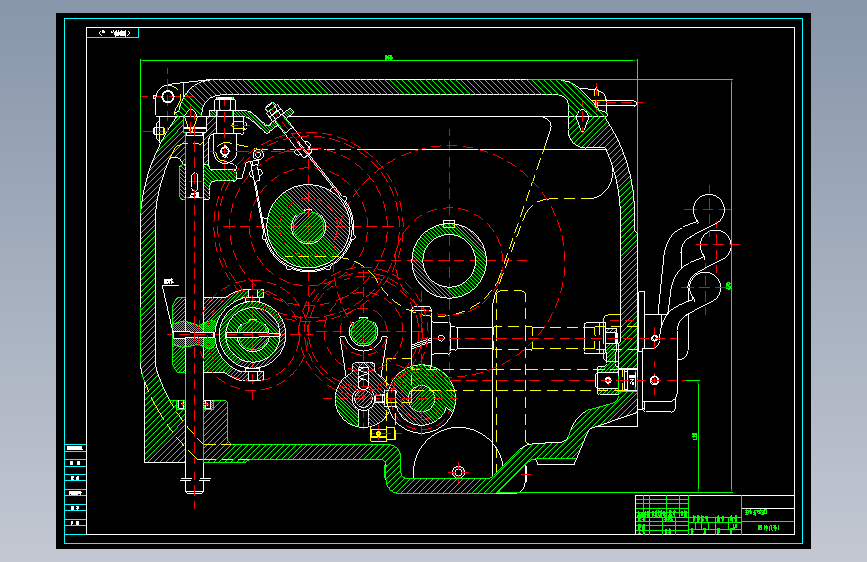Viewport: 867px width, 562px height.
Task: Click the hatched ring shaft in the center
Action: pos(449,259)
